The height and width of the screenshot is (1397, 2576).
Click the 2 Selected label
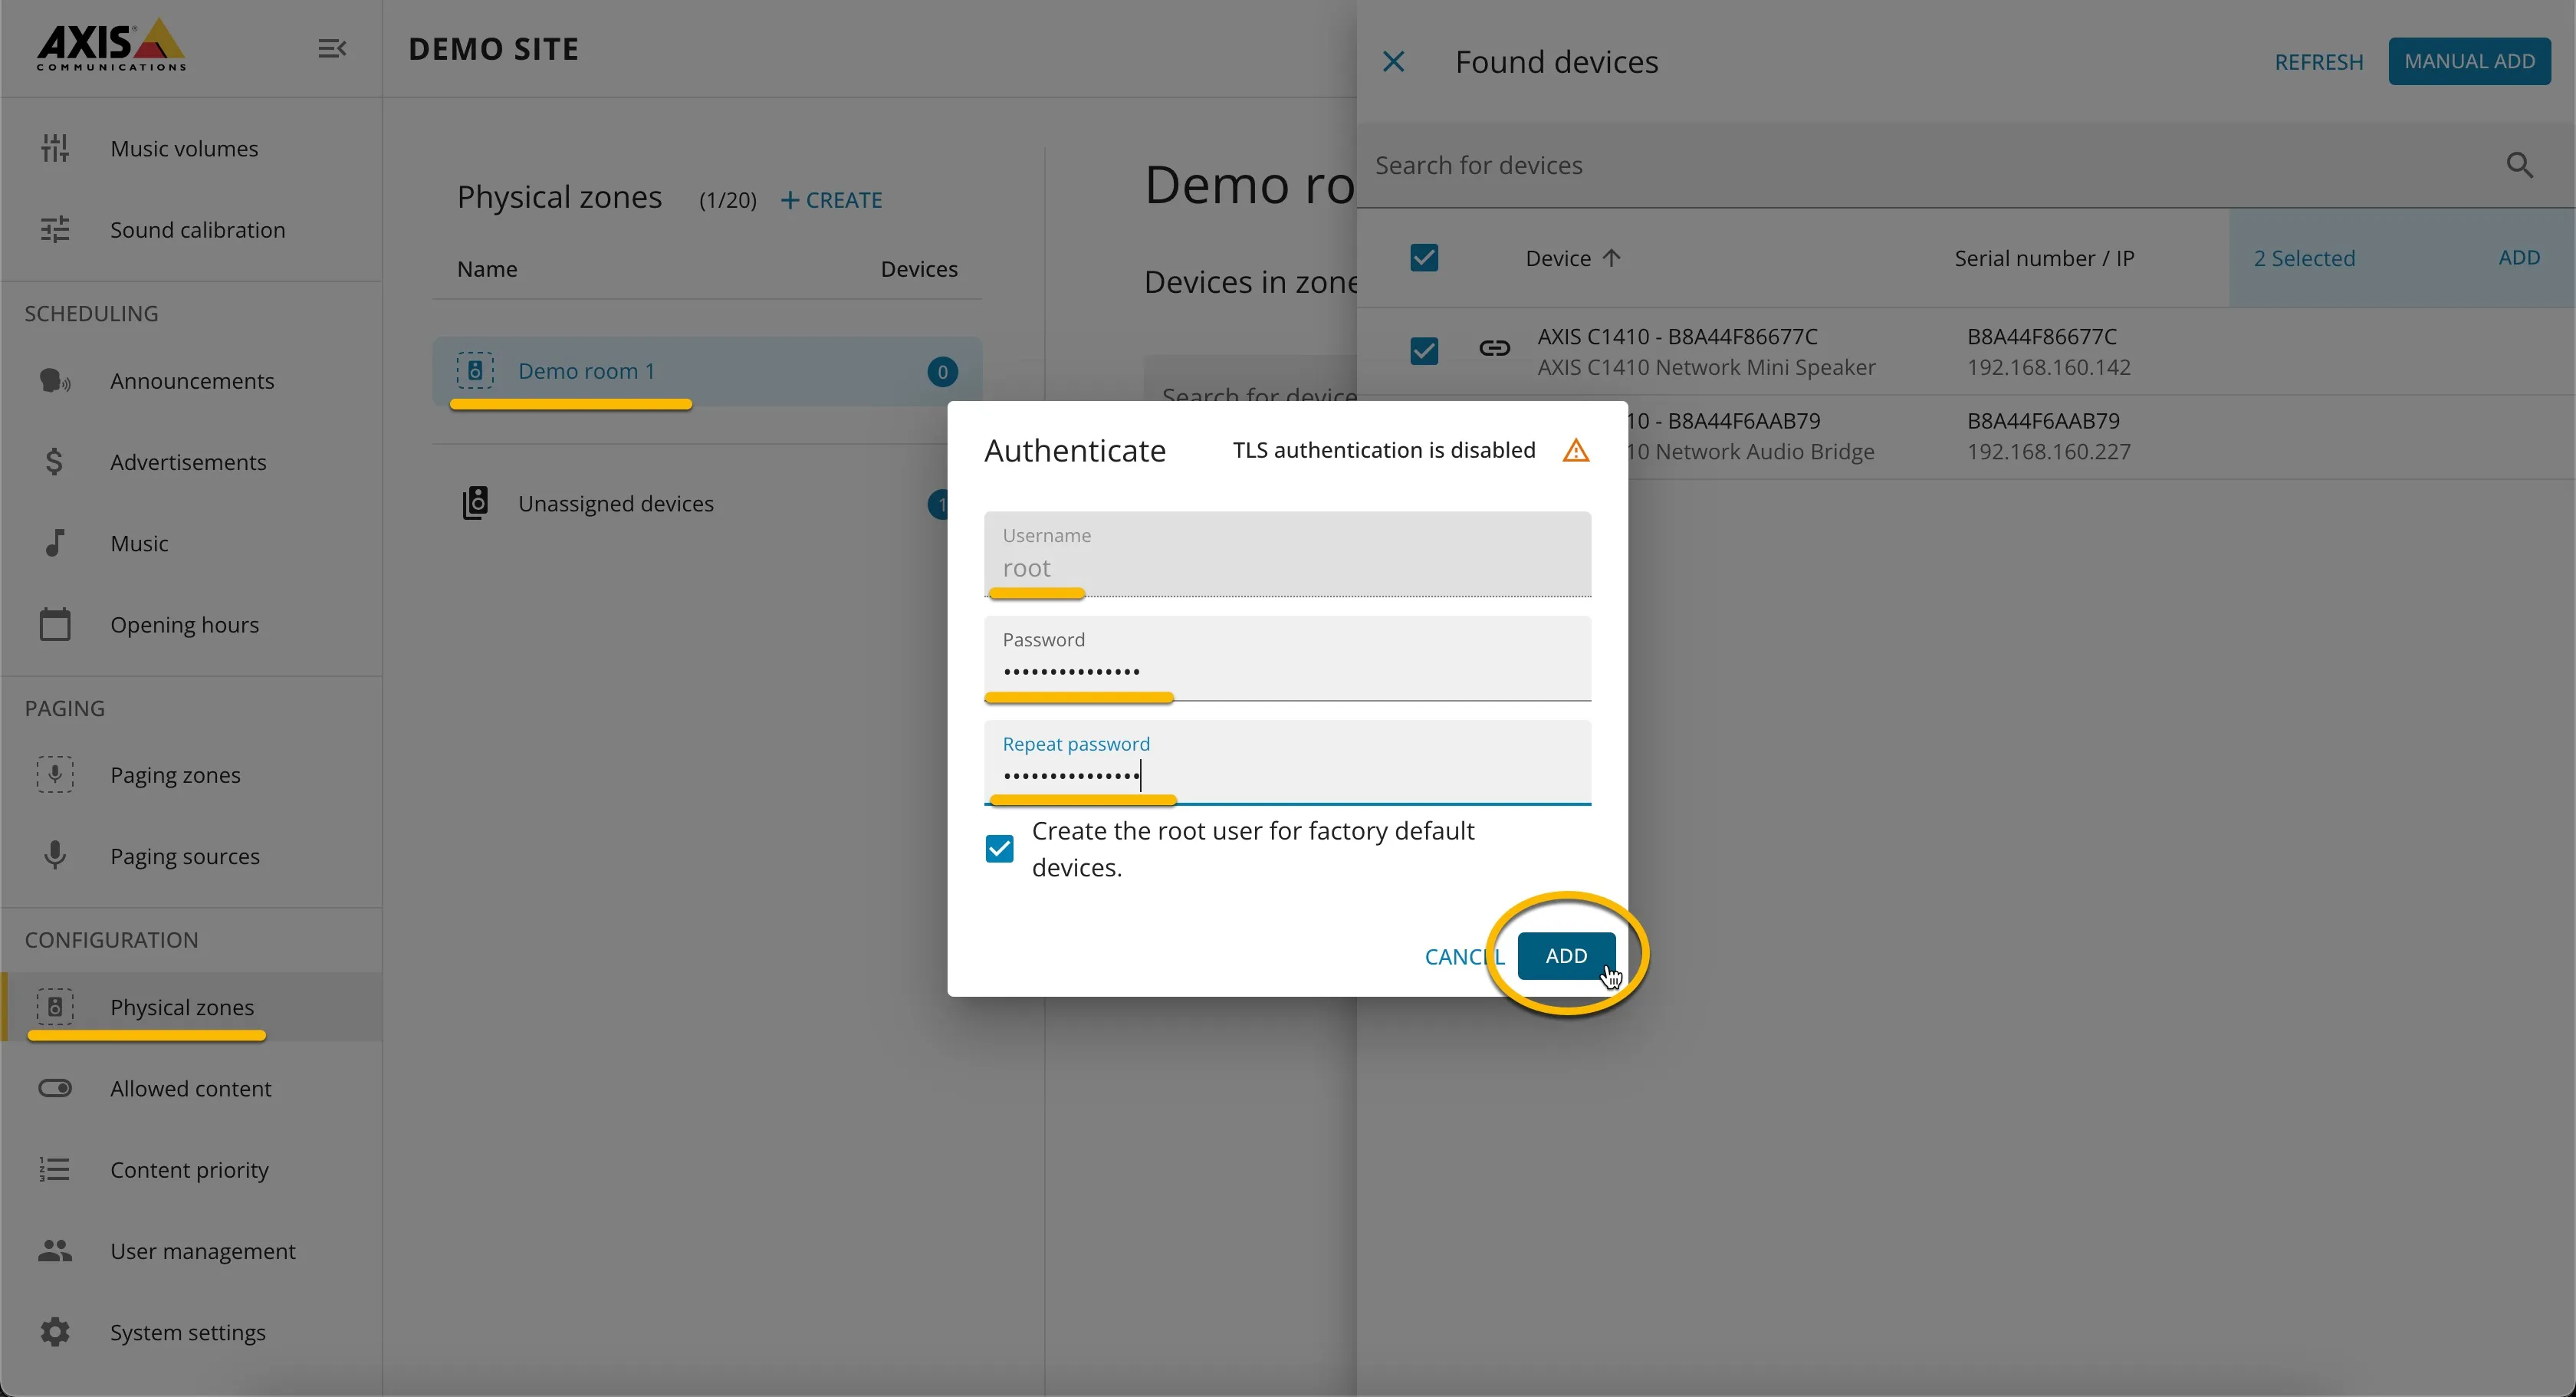2304,258
